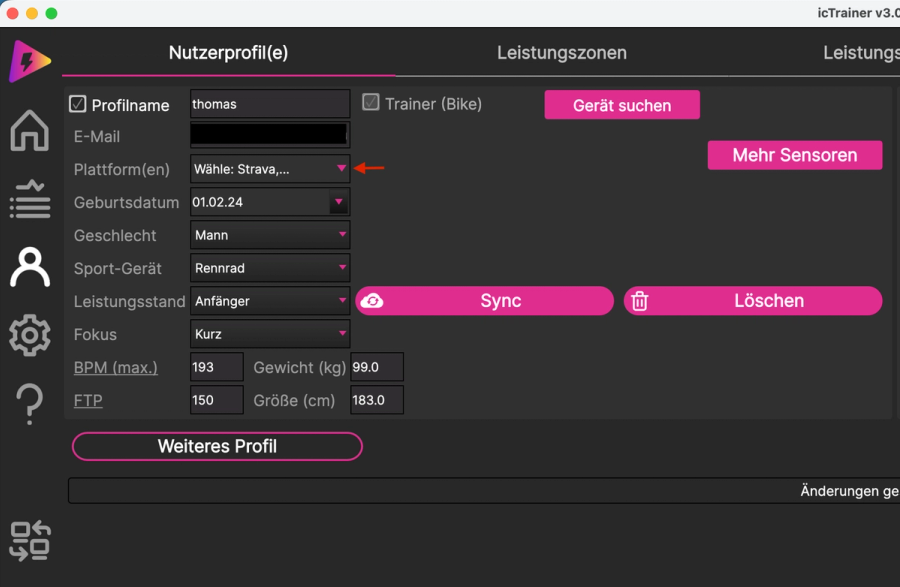Click the Größe field with 183.0
Viewport: 900px width, 587px height.
tap(377, 400)
